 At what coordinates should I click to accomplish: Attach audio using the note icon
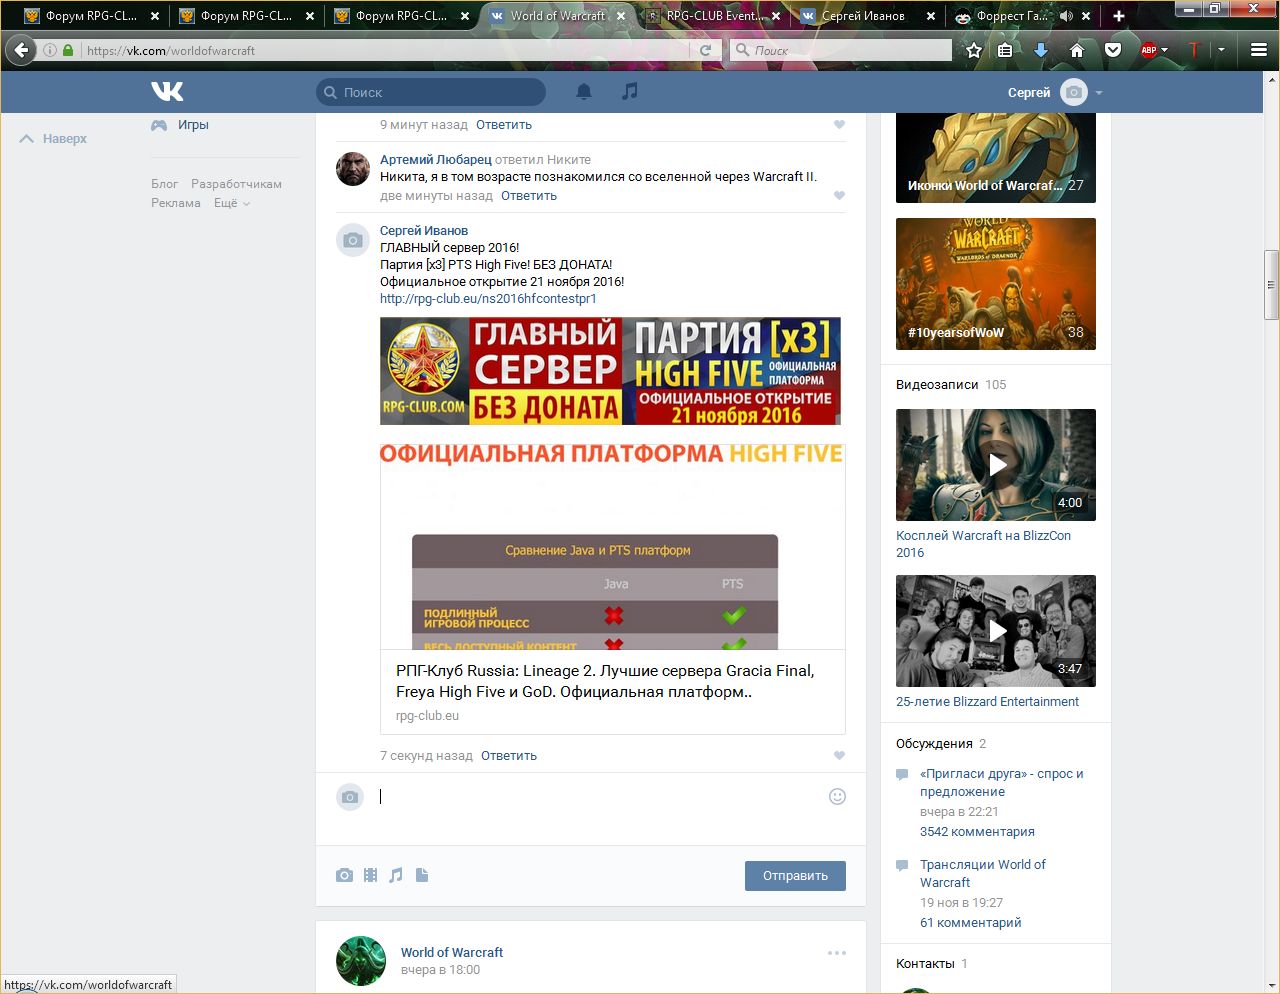[x=396, y=875]
